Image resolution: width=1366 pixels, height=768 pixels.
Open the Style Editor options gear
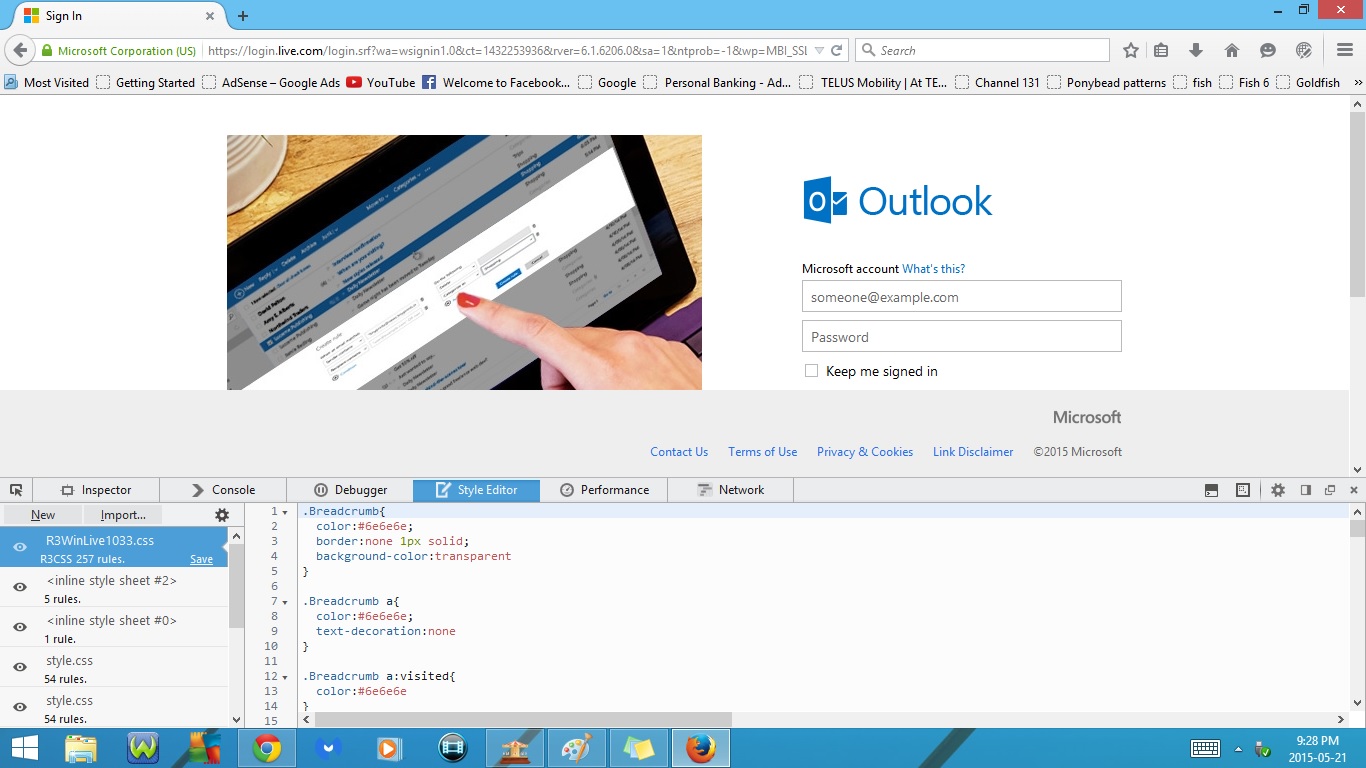[x=222, y=515]
